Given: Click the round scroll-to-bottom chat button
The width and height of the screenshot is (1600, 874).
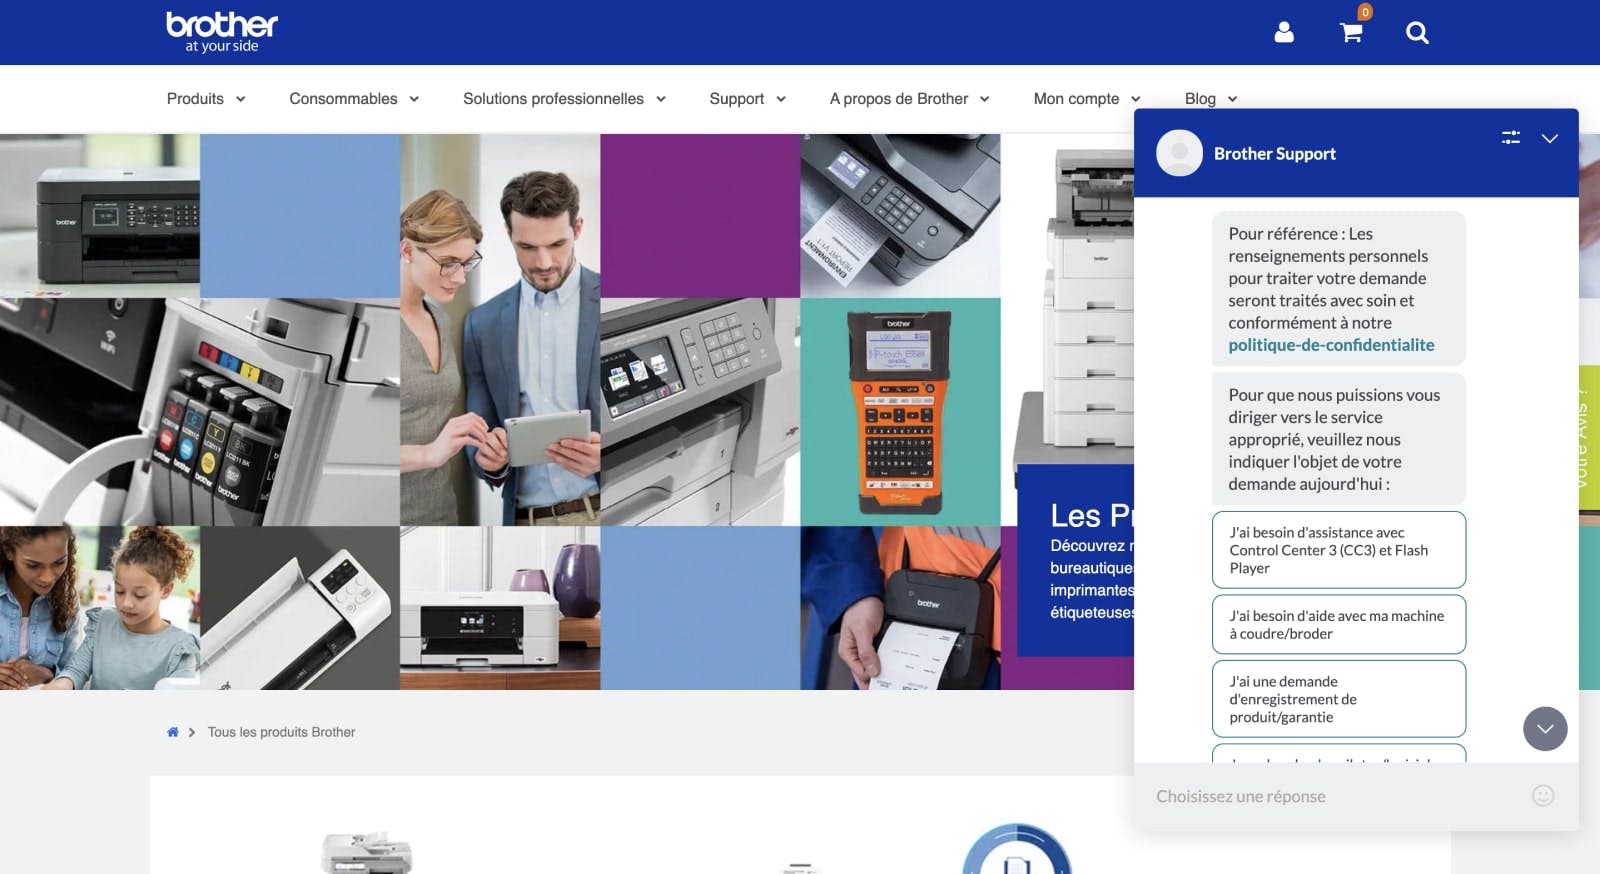Looking at the screenshot, I should pos(1545,729).
